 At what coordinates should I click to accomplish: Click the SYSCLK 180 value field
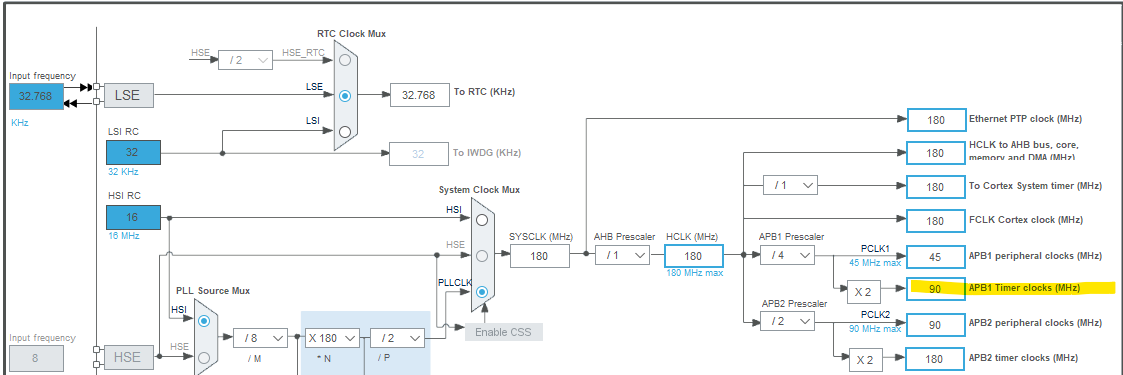540,255
